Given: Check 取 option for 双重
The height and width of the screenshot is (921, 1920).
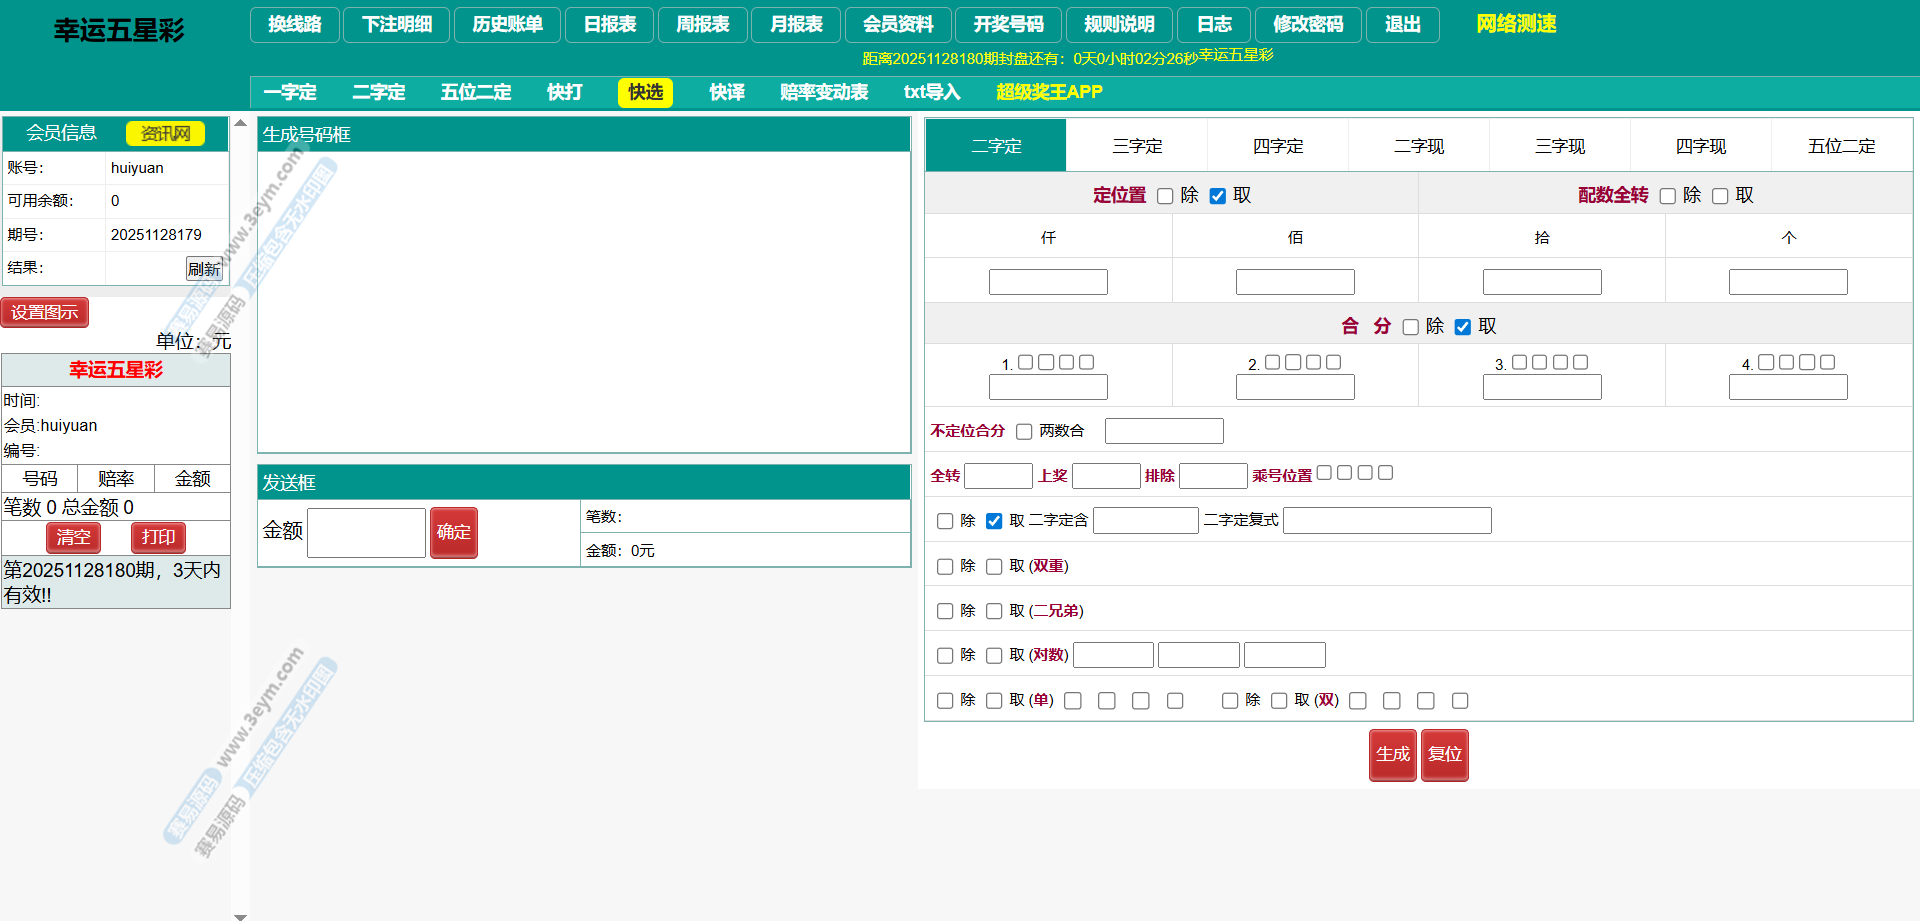Looking at the screenshot, I should 994,567.
